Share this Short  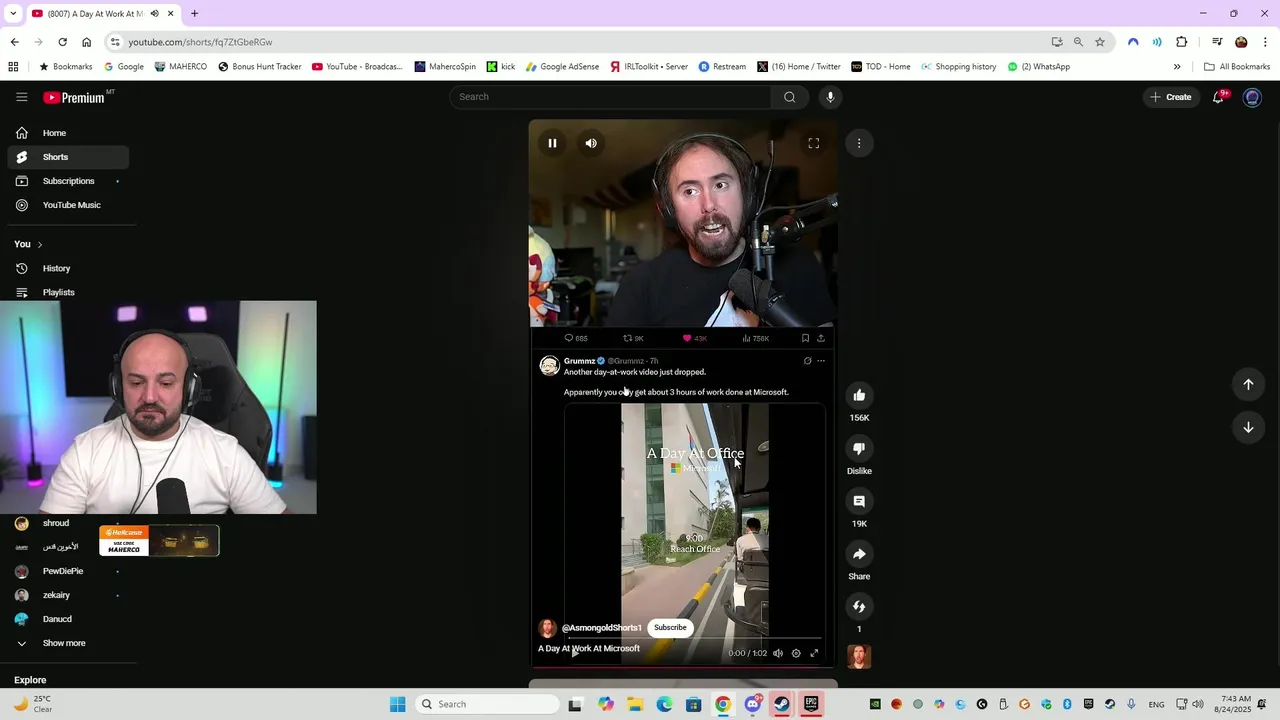click(859, 554)
